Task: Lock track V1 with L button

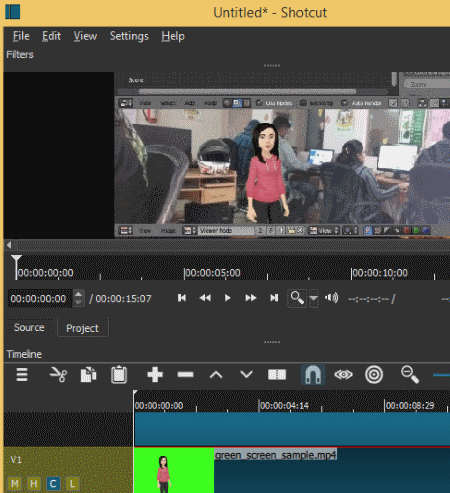Action: [72, 484]
